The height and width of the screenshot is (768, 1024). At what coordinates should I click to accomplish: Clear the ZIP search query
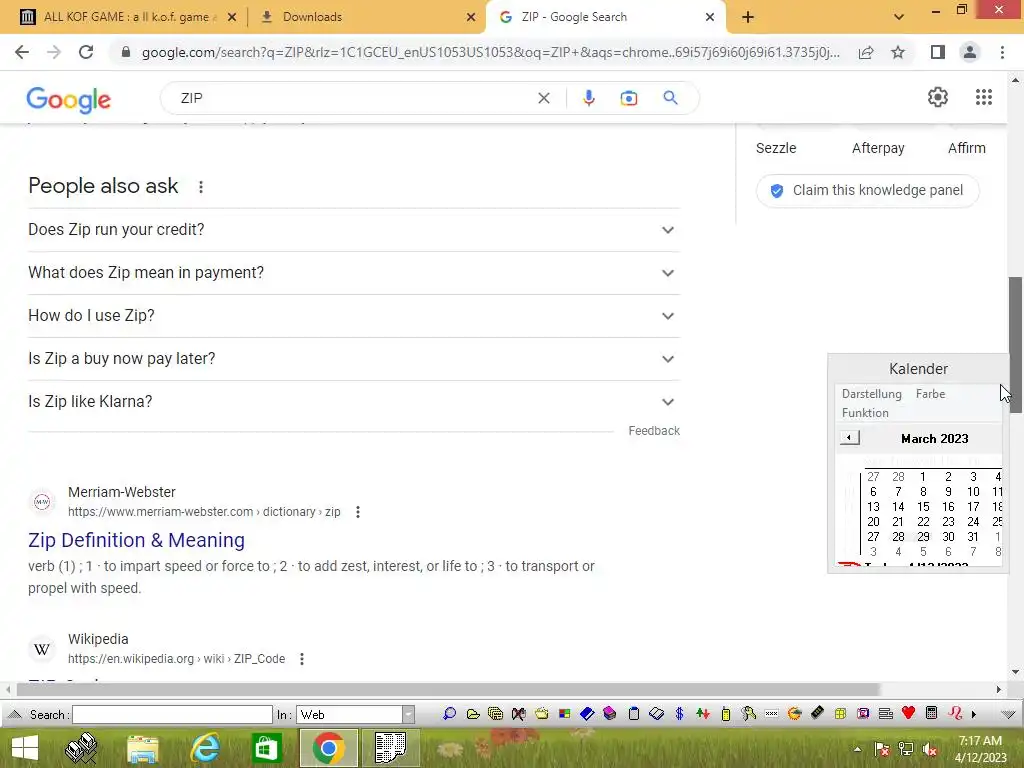[x=543, y=98]
